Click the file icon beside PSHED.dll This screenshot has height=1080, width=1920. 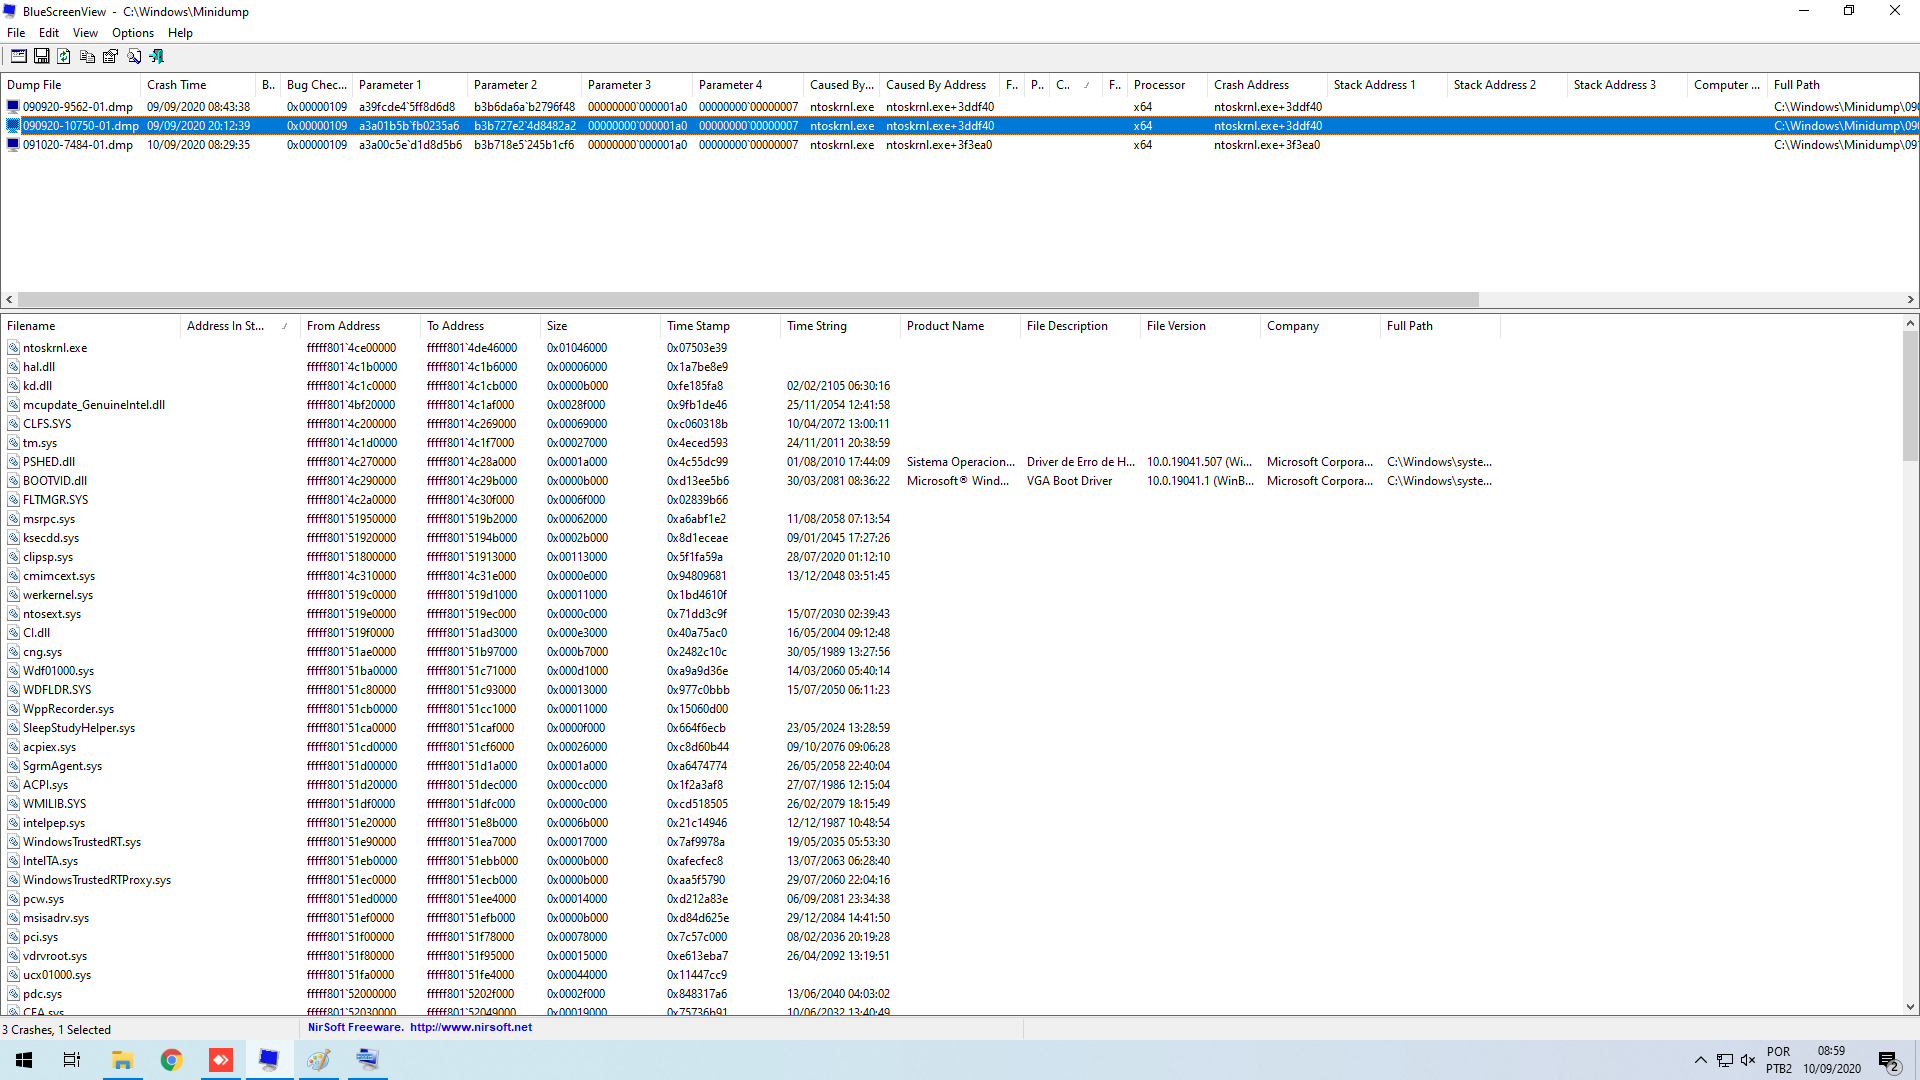14,462
